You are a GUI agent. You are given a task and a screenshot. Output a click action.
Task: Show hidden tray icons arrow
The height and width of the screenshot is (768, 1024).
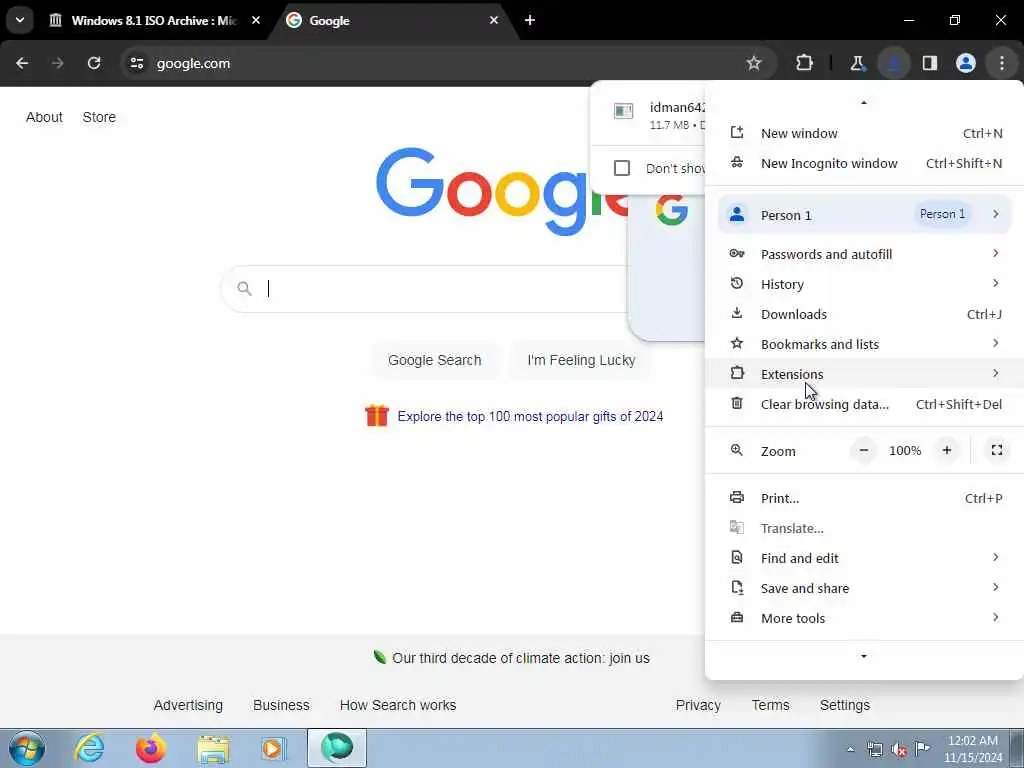click(850, 750)
